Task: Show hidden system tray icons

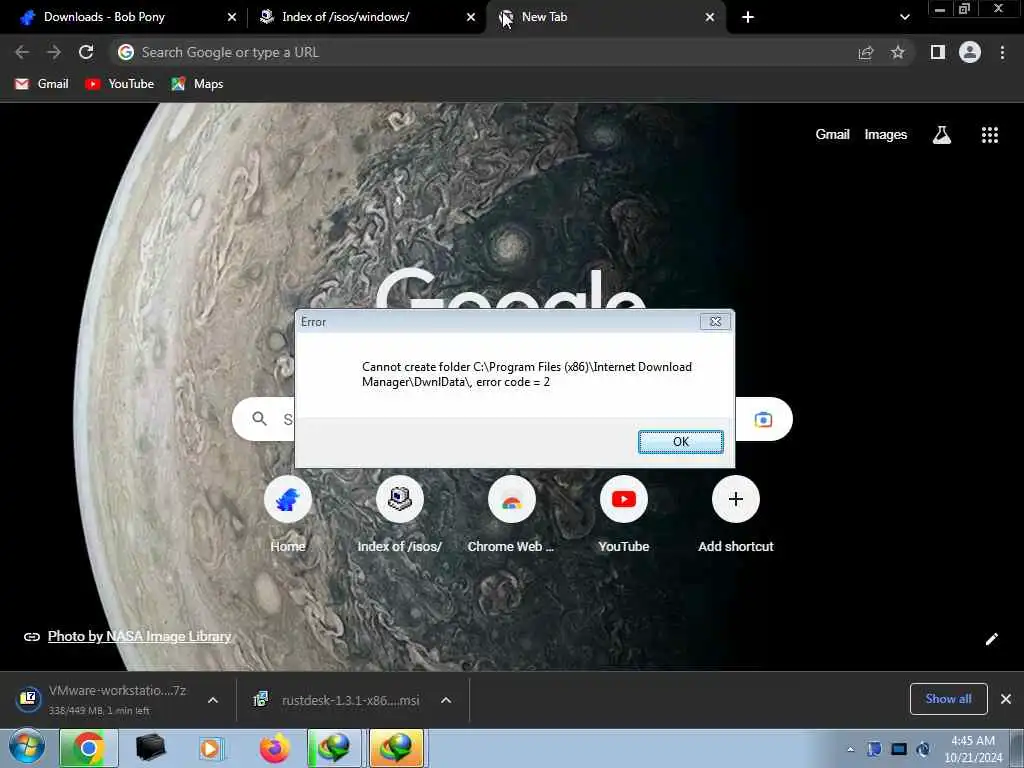Action: (850, 749)
